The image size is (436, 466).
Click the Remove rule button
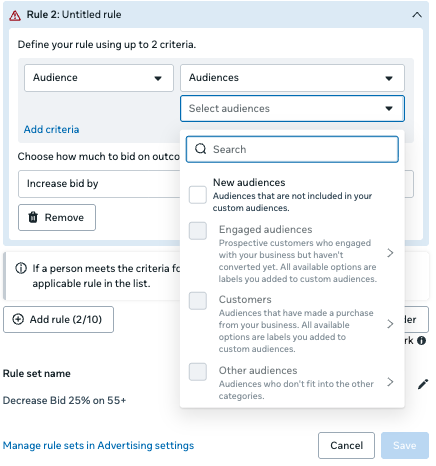(x=57, y=218)
